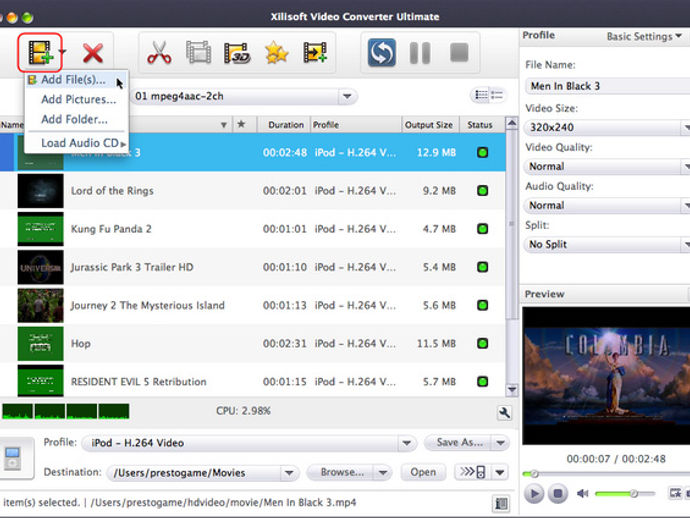Start conversion with the blue Convert button
Image resolution: width=690 pixels, height=518 pixels.
(382, 53)
